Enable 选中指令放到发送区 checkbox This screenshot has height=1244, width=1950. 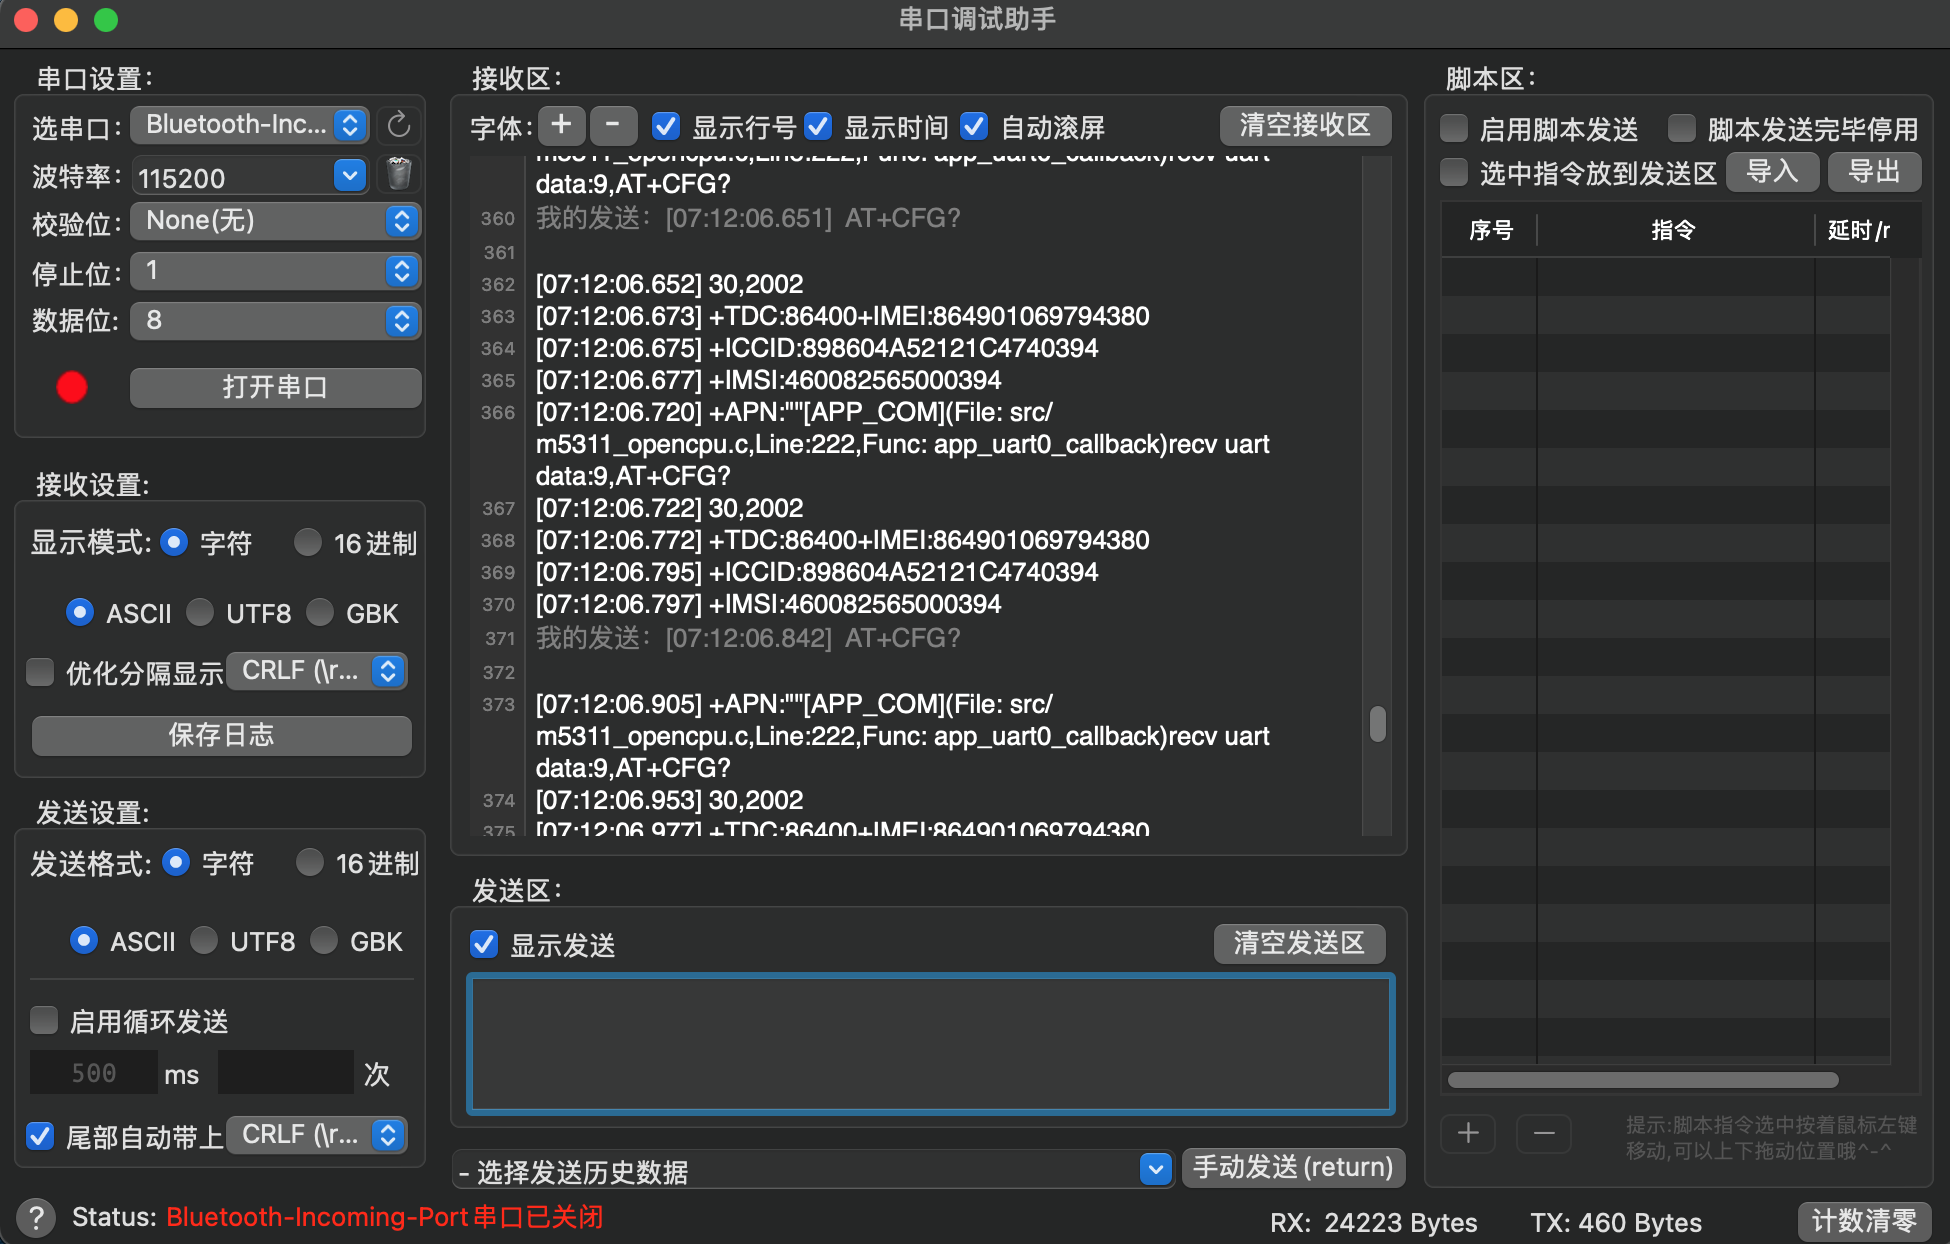[x=1454, y=173]
